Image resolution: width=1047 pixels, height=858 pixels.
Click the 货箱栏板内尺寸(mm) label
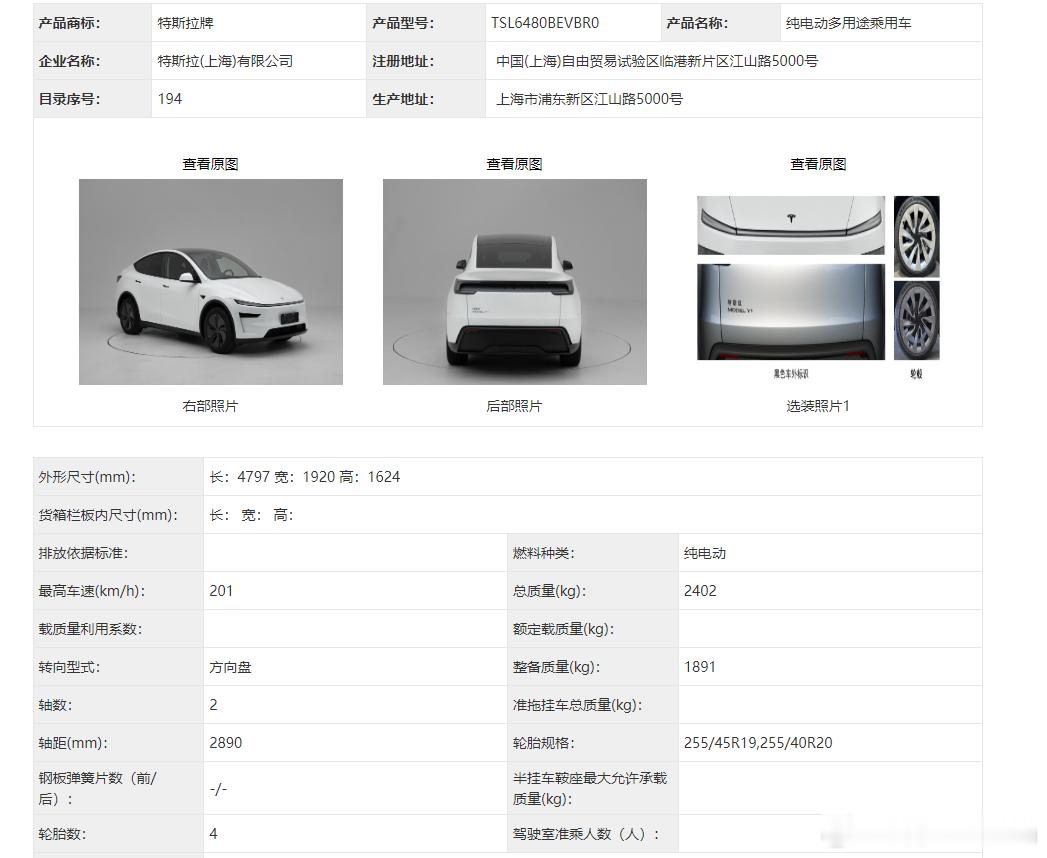108,515
